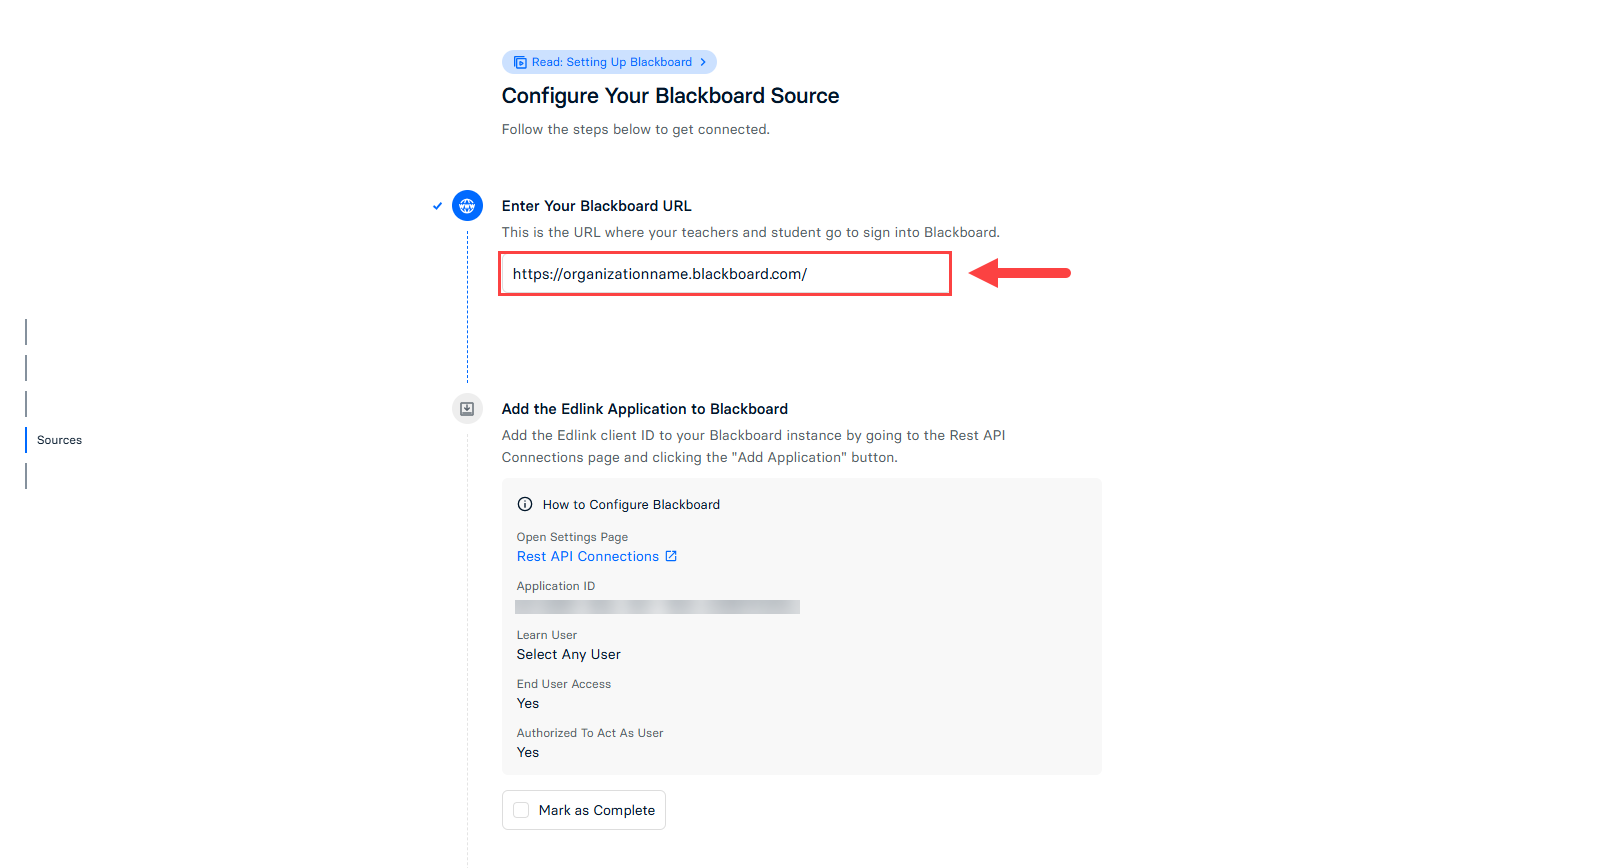Click the download icon beside Add Edlink Application step
The width and height of the screenshot is (1602, 868).
(467, 408)
